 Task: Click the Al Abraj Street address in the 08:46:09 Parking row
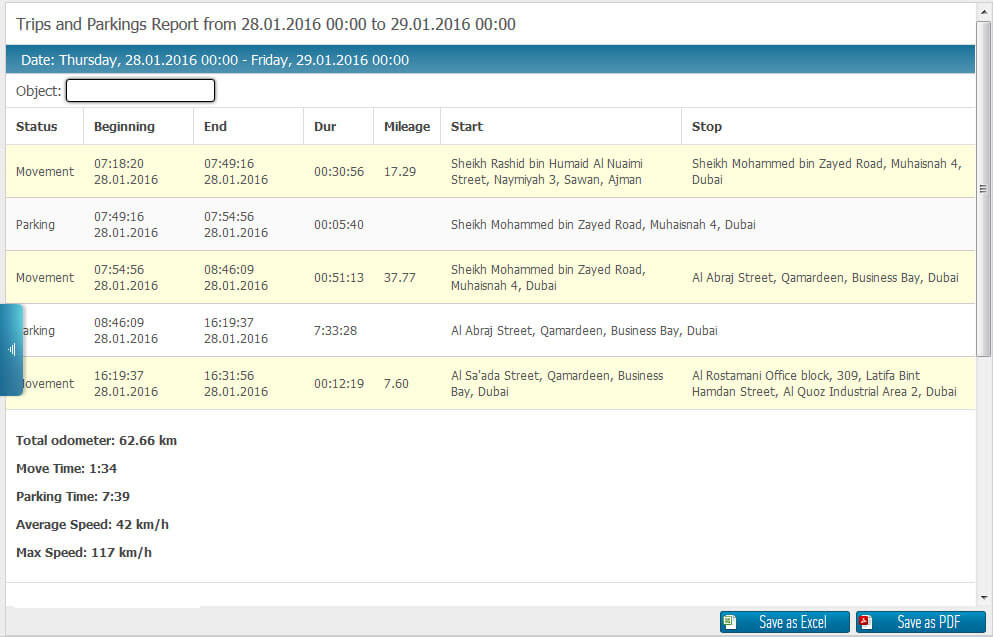point(584,331)
